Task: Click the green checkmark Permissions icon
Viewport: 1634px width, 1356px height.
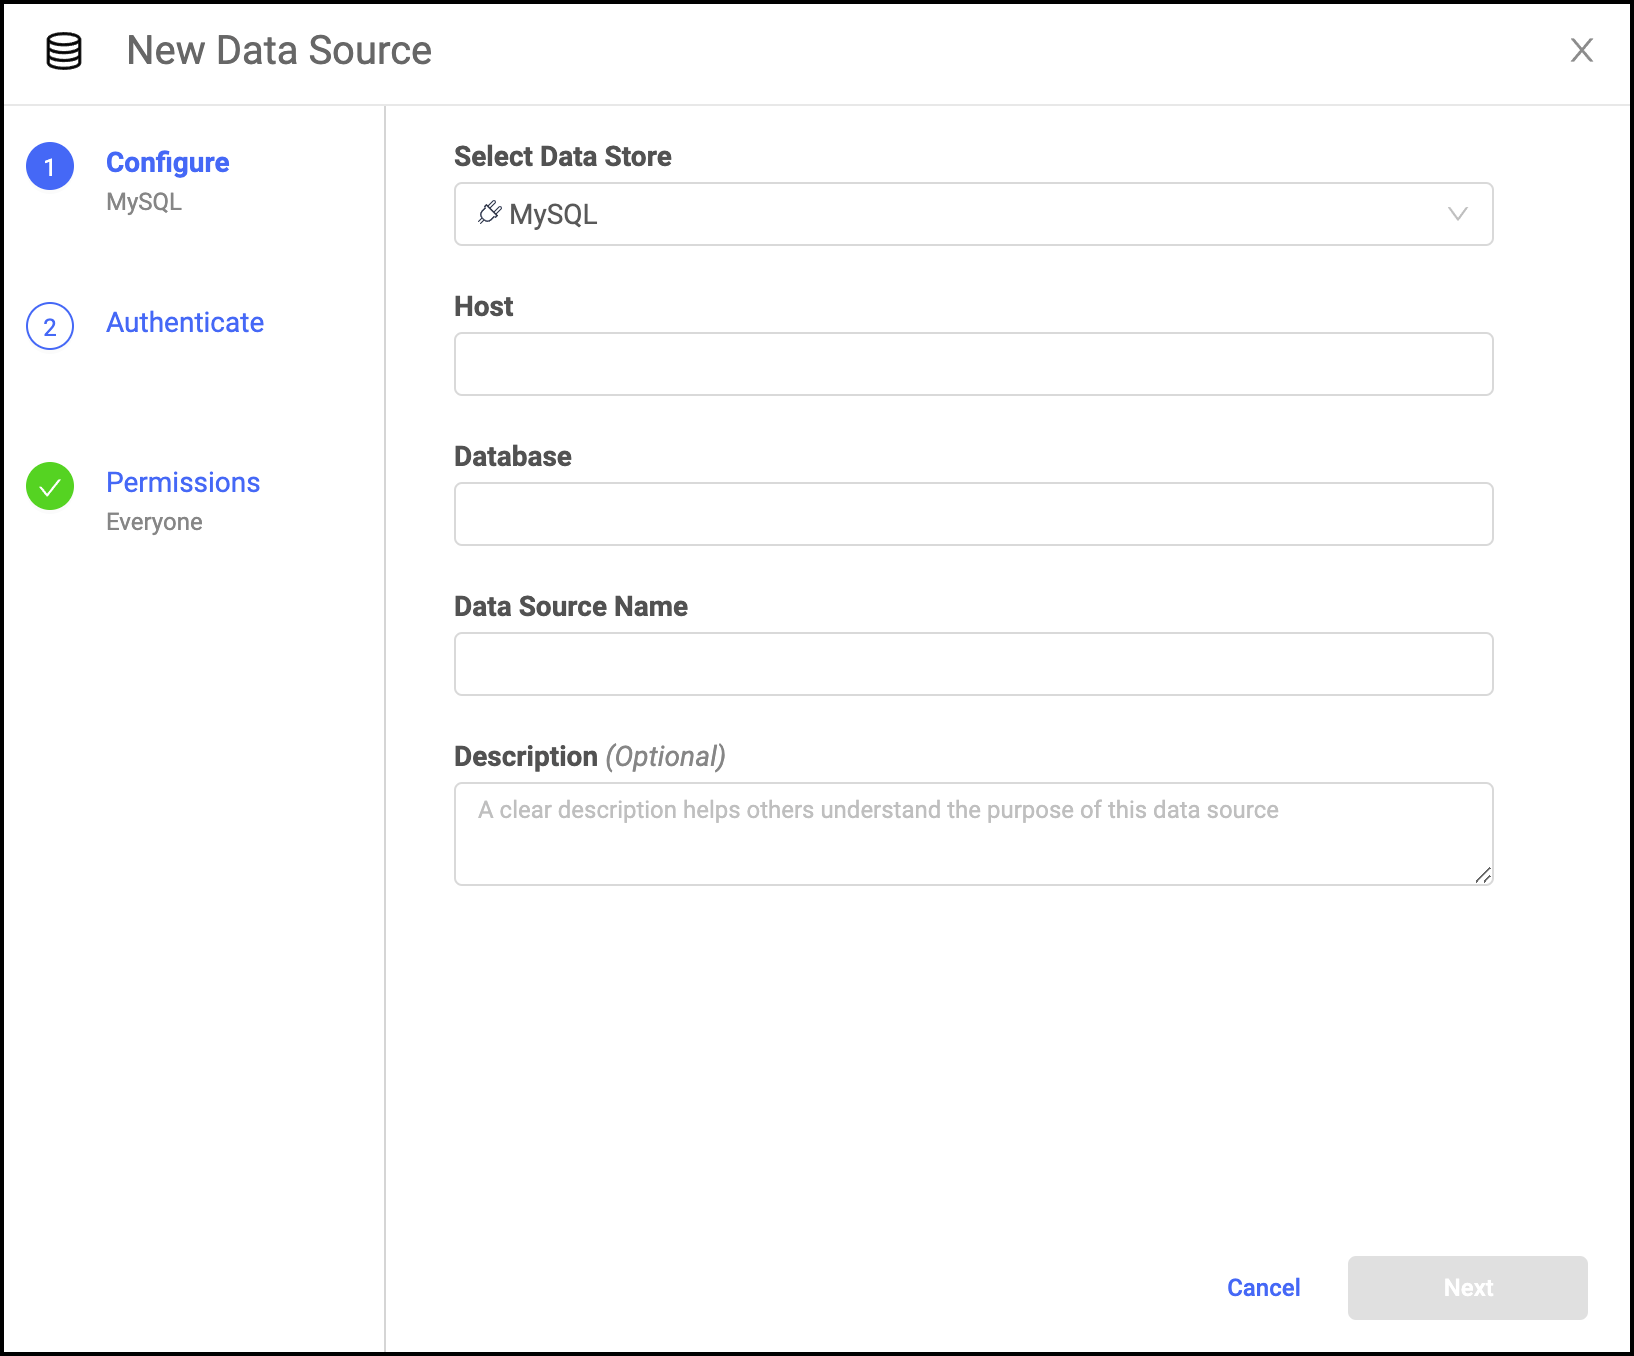Action: click(x=50, y=486)
